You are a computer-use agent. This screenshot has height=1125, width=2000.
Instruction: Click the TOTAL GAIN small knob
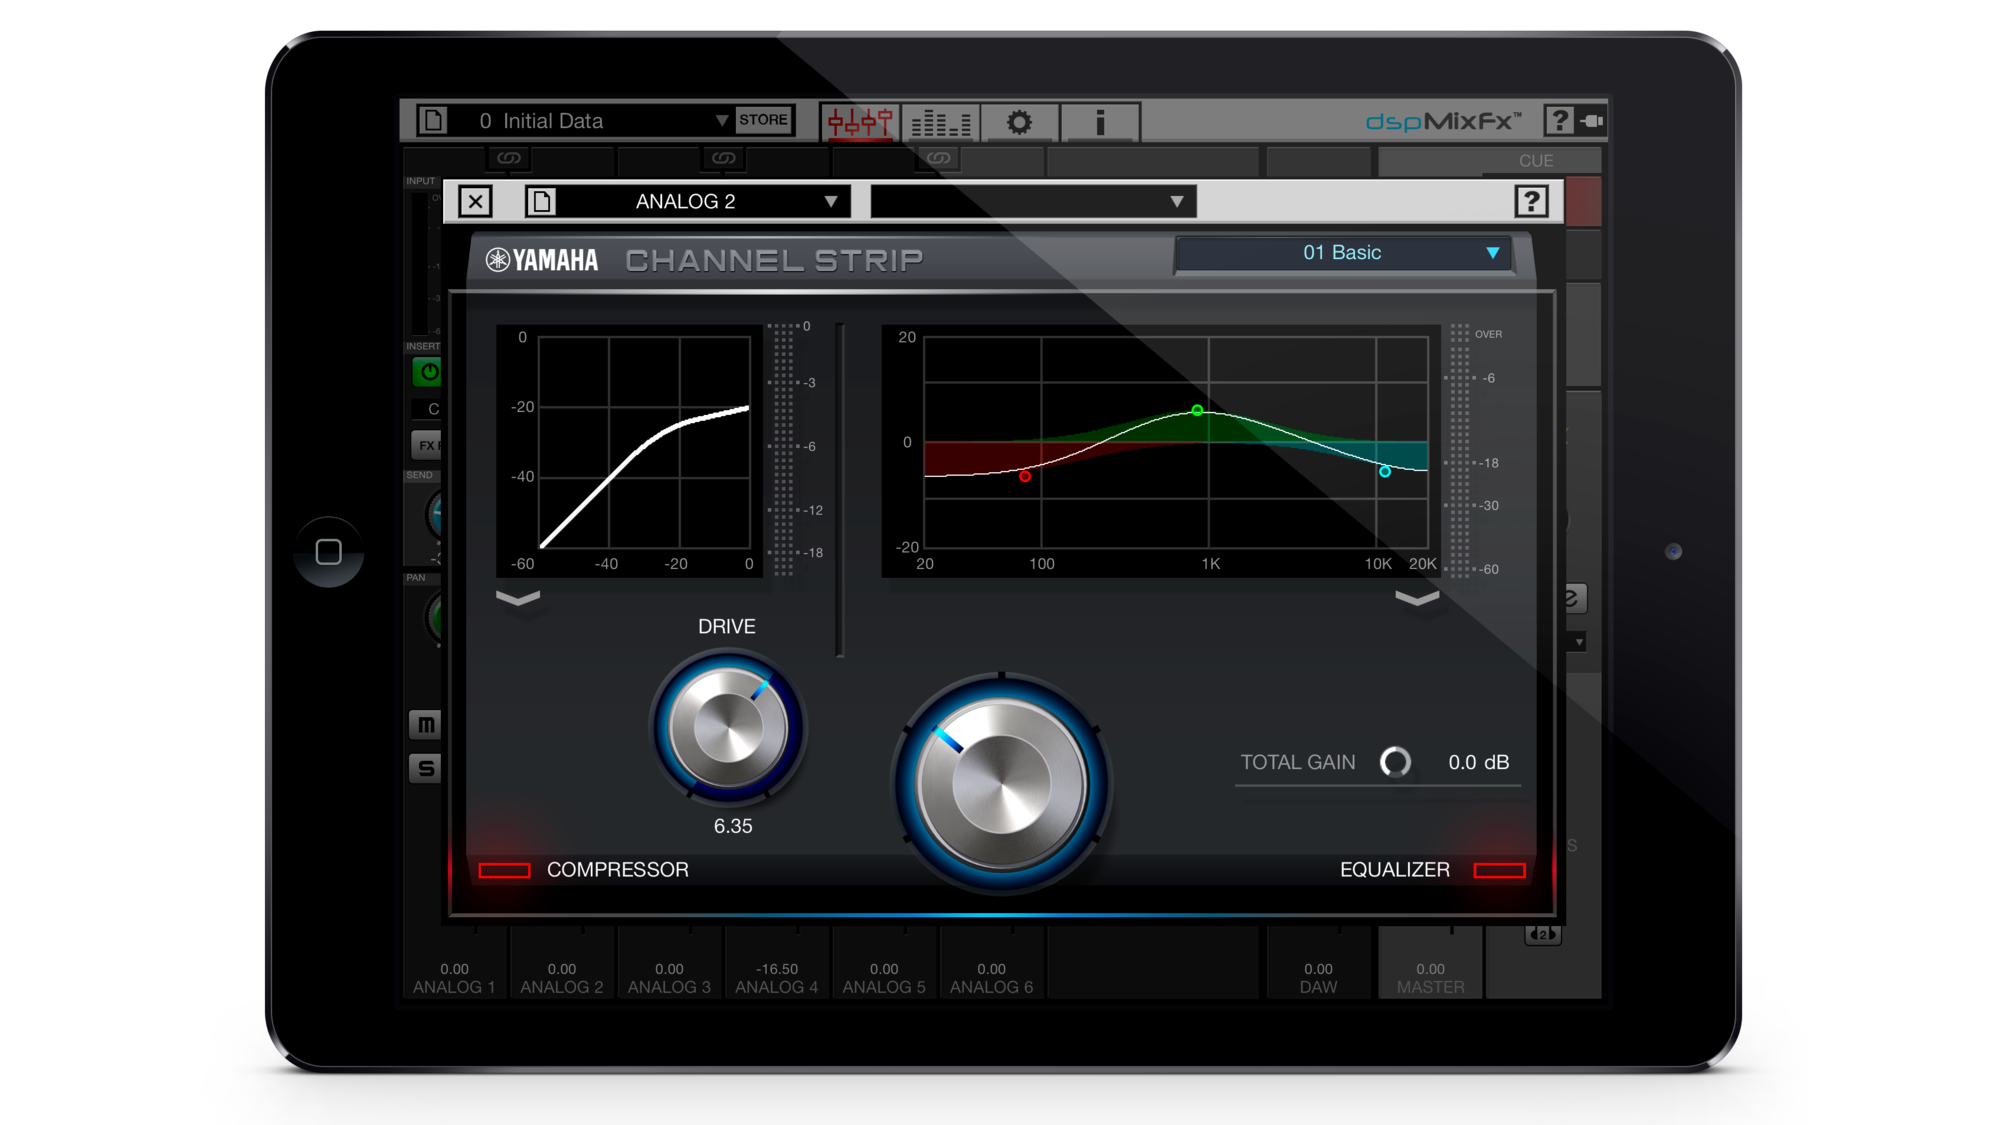(x=1395, y=762)
